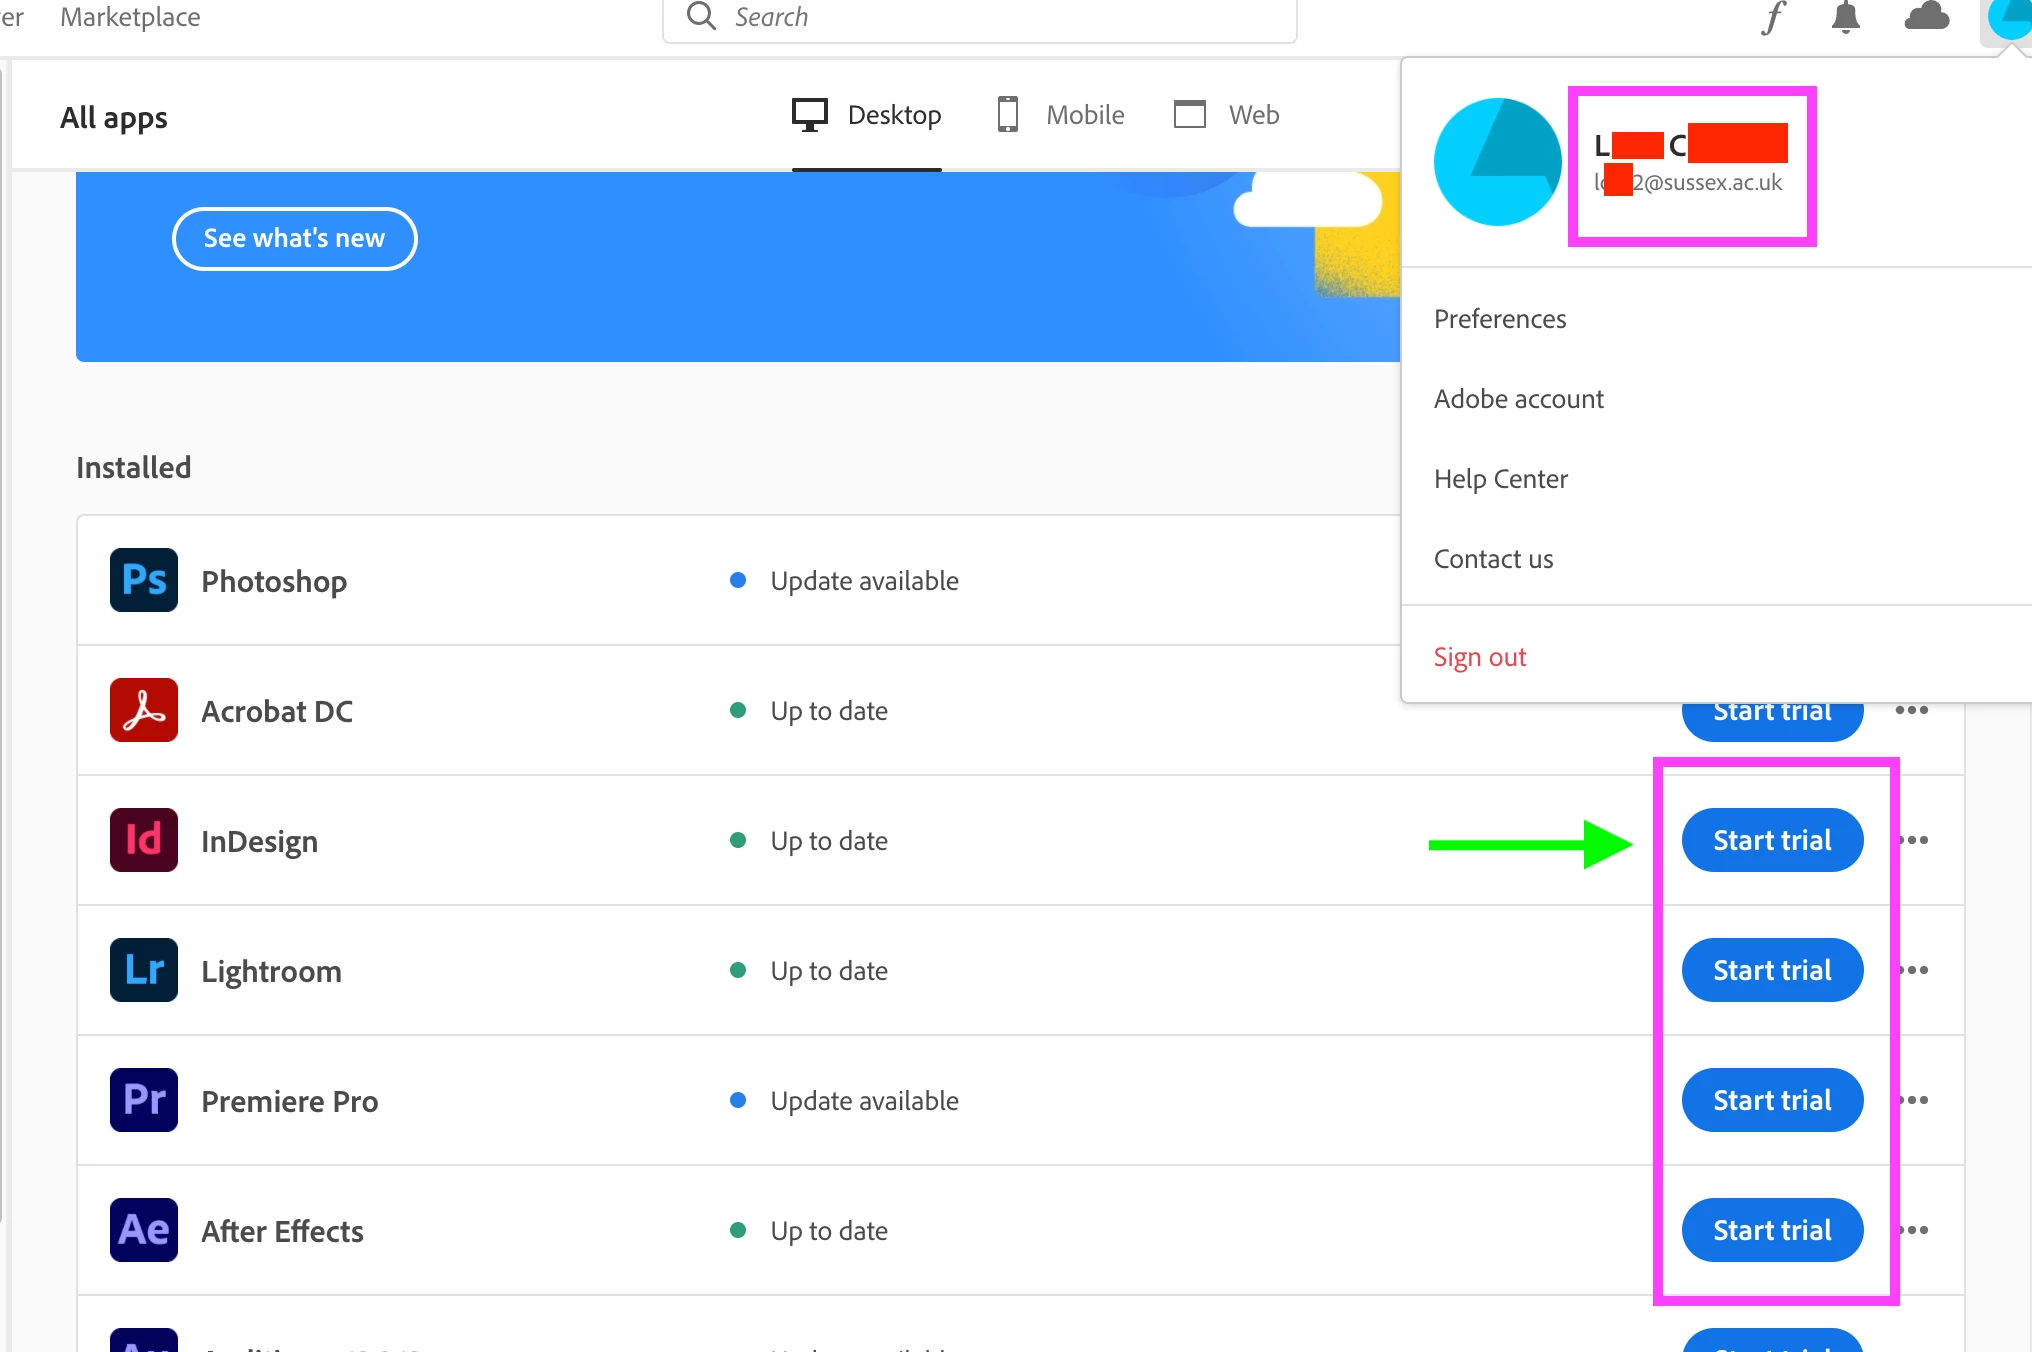Switch to the Mobile tab
The image size is (2032, 1352).
pyautogui.click(x=1061, y=115)
